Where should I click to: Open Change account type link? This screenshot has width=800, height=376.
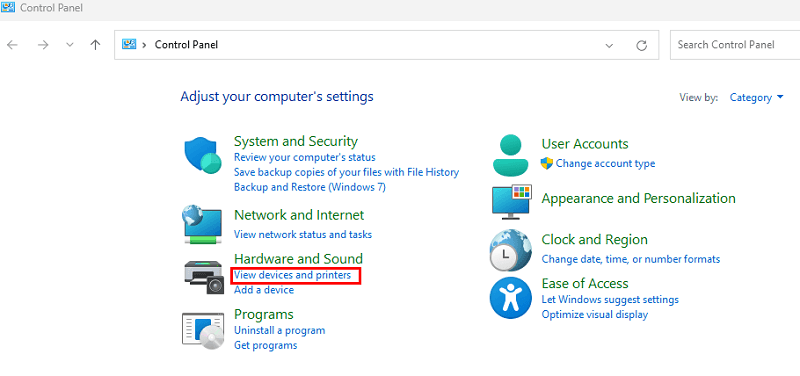coord(605,164)
